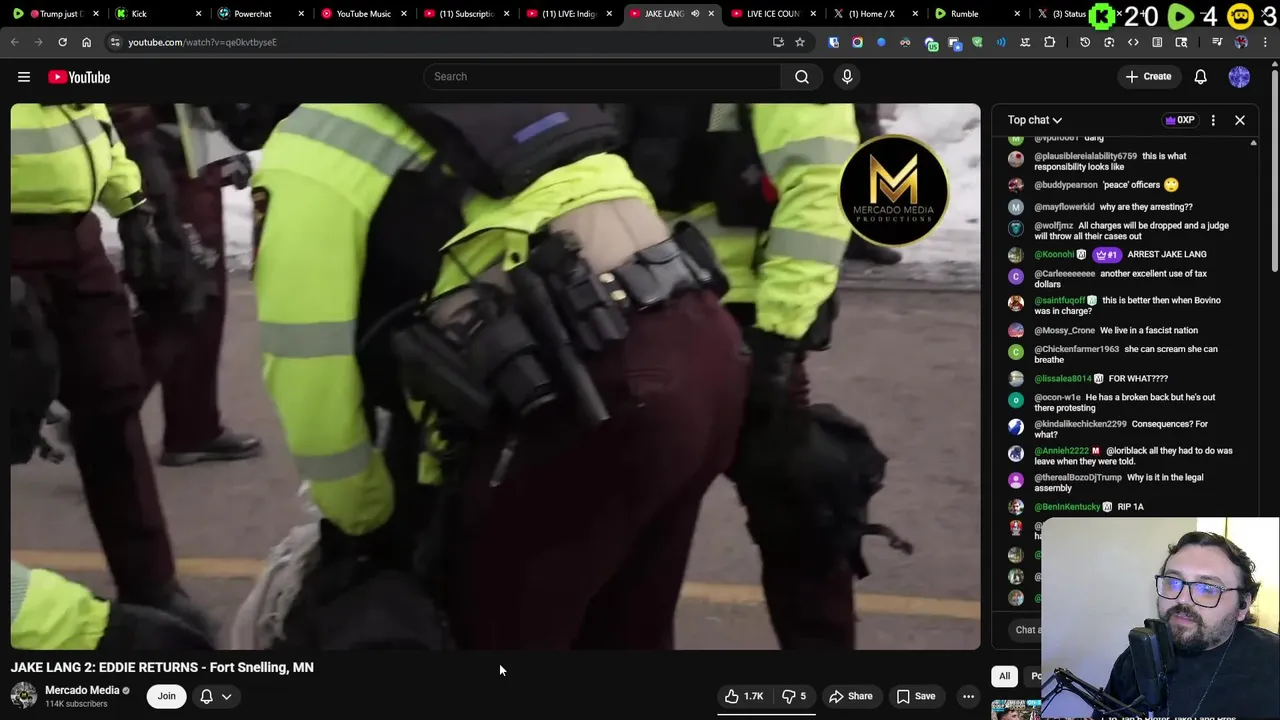Image resolution: width=1280 pixels, height=720 pixels.
Task: Open the Mercado Media channel avatar
Action: tap(24, 696)
